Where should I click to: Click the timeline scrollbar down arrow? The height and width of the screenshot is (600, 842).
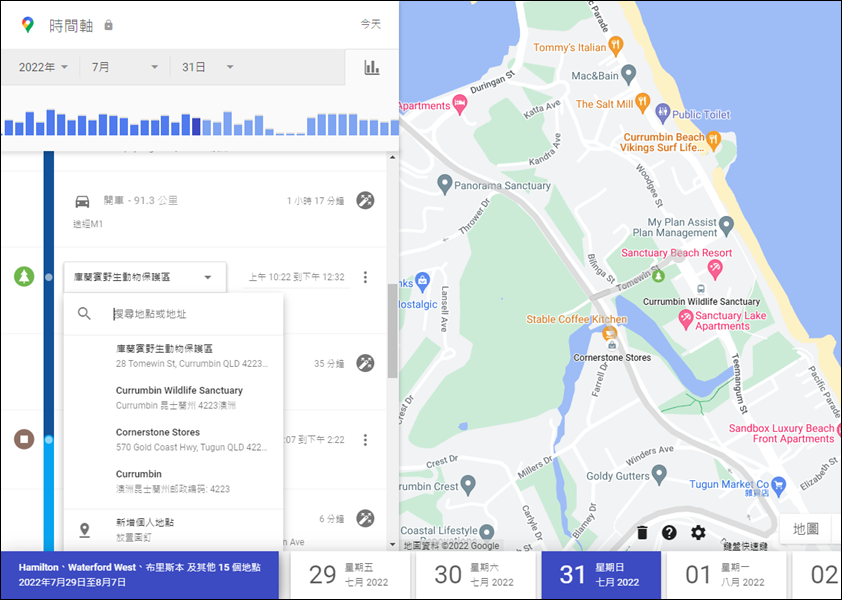393,545
